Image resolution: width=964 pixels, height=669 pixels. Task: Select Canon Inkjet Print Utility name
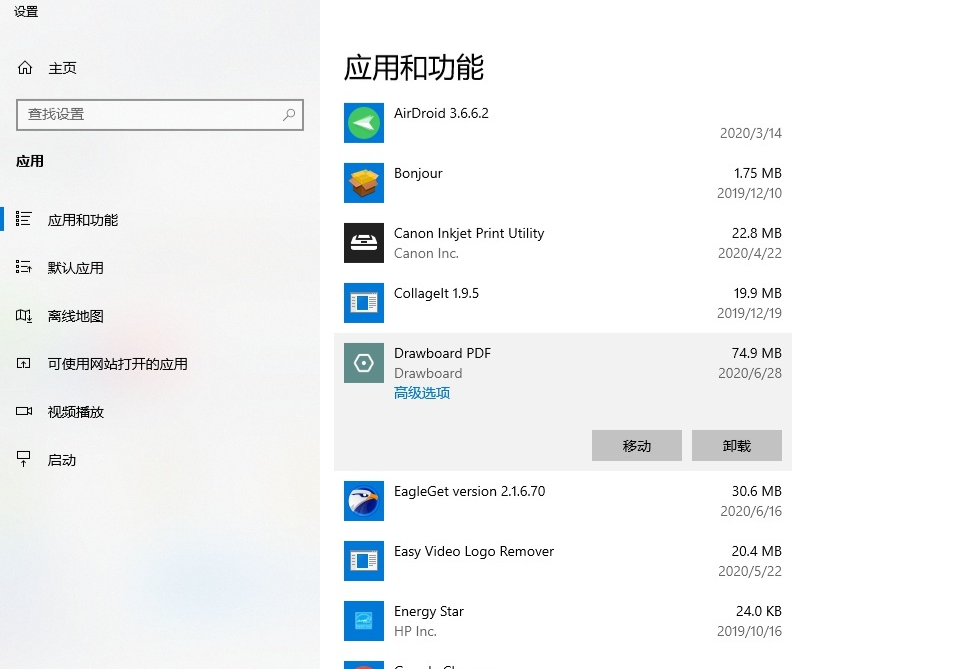click(469, 234)
